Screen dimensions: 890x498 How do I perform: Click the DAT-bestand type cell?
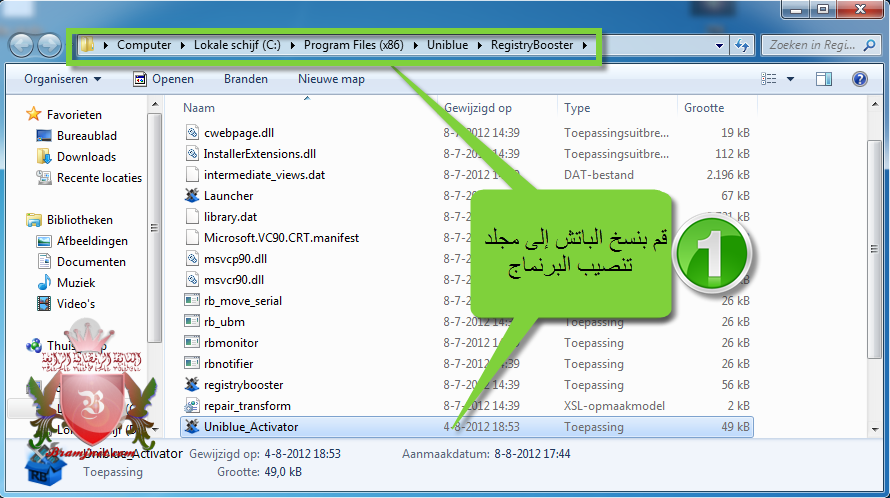coord(599,175)
